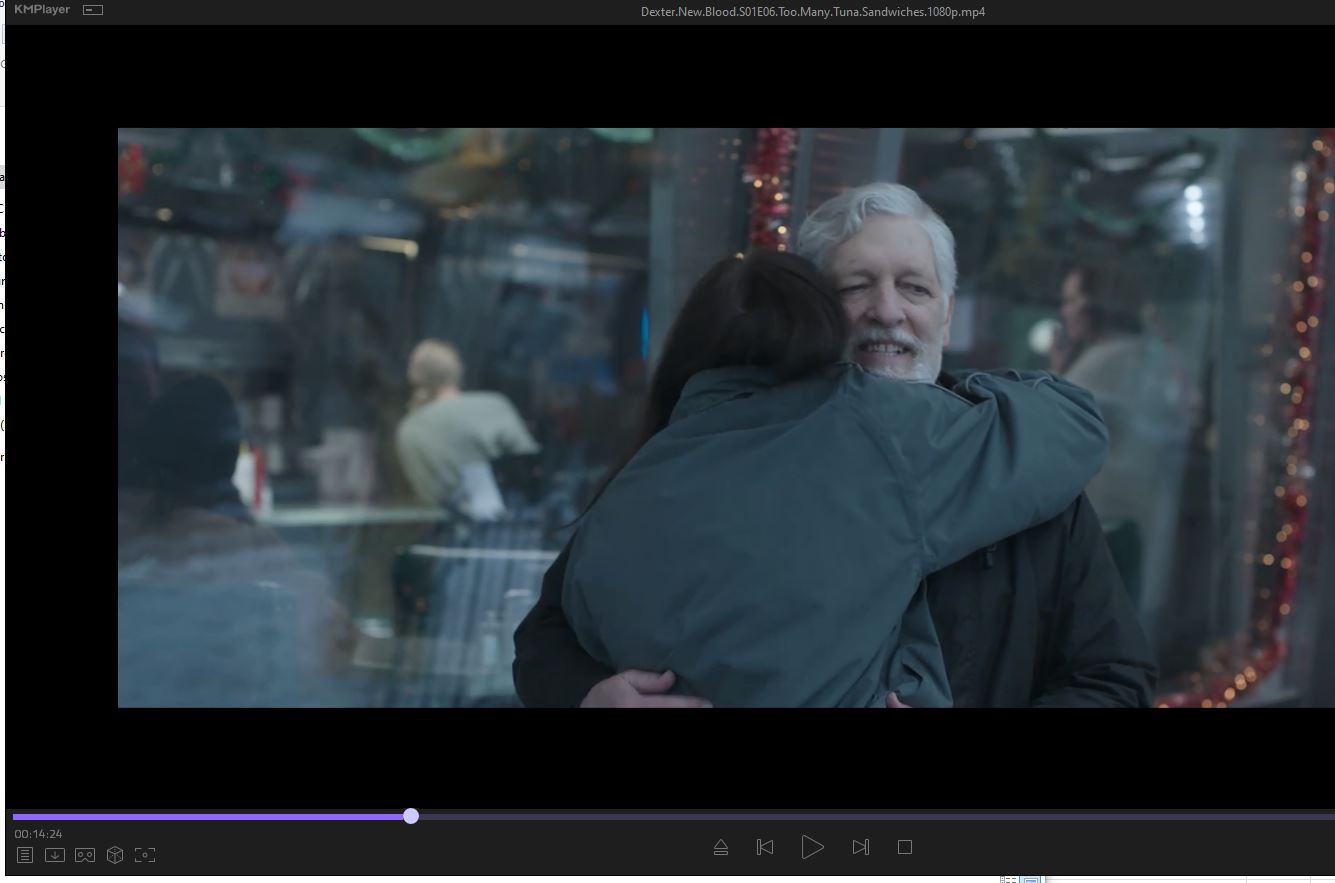
Task: Click the Dexter.New.Blood file name title
Action: (812, 12)
